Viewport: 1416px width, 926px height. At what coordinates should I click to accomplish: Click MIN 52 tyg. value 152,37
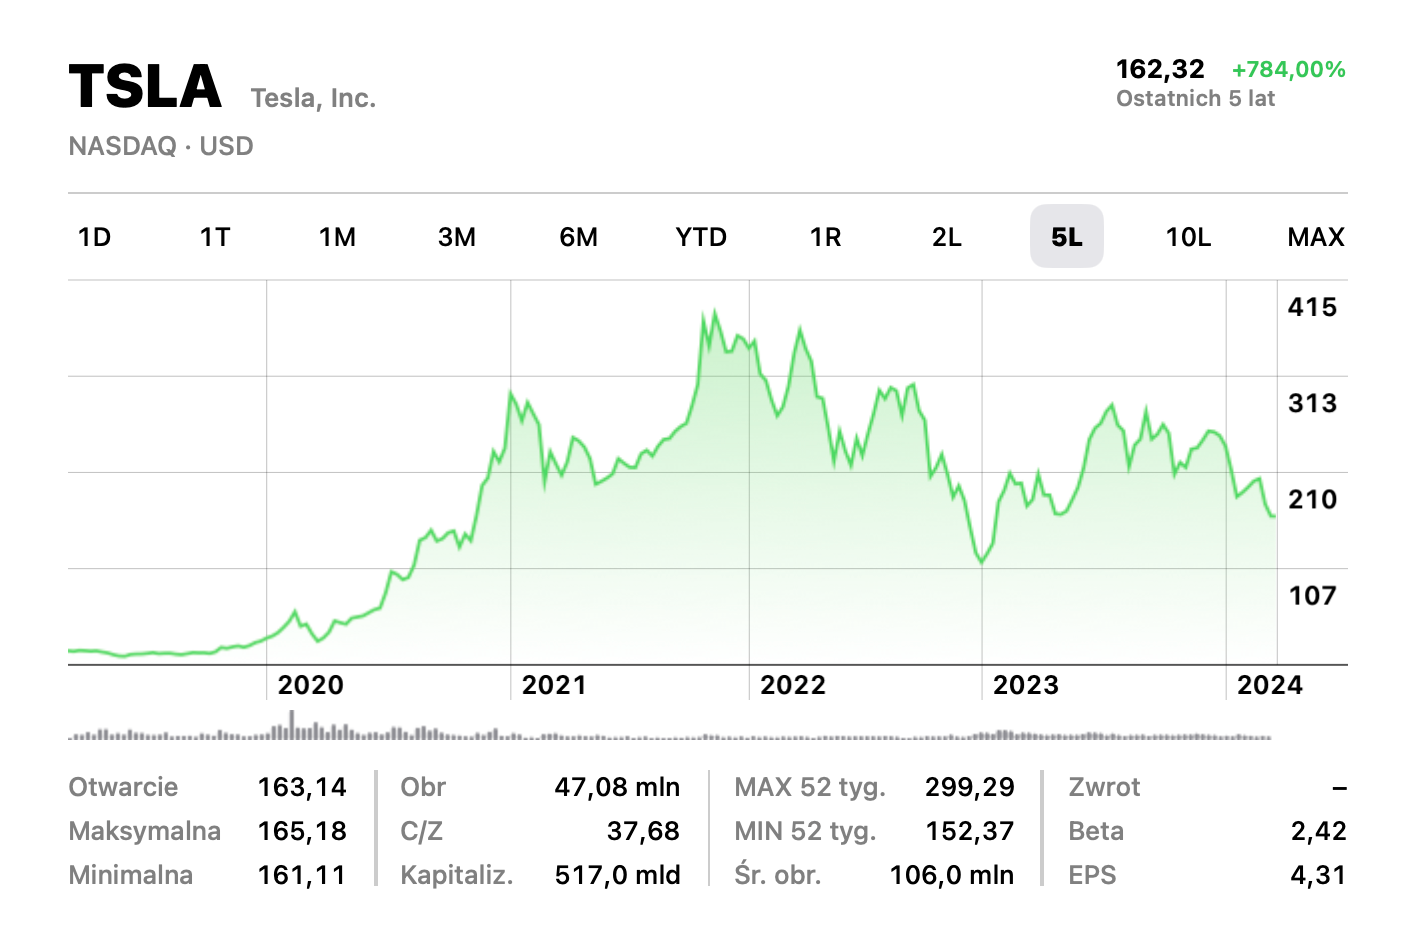coord(970,831)
